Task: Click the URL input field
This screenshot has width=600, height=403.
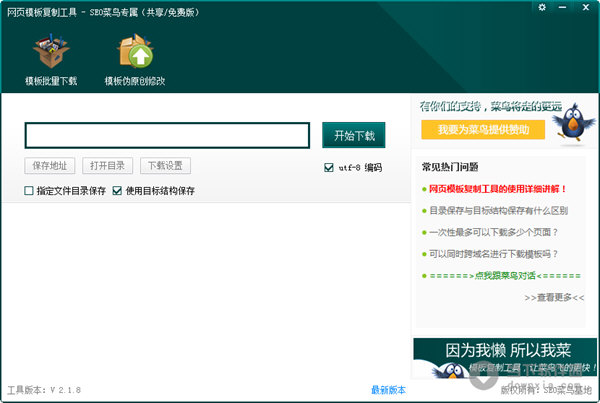Action: (167, 135)
